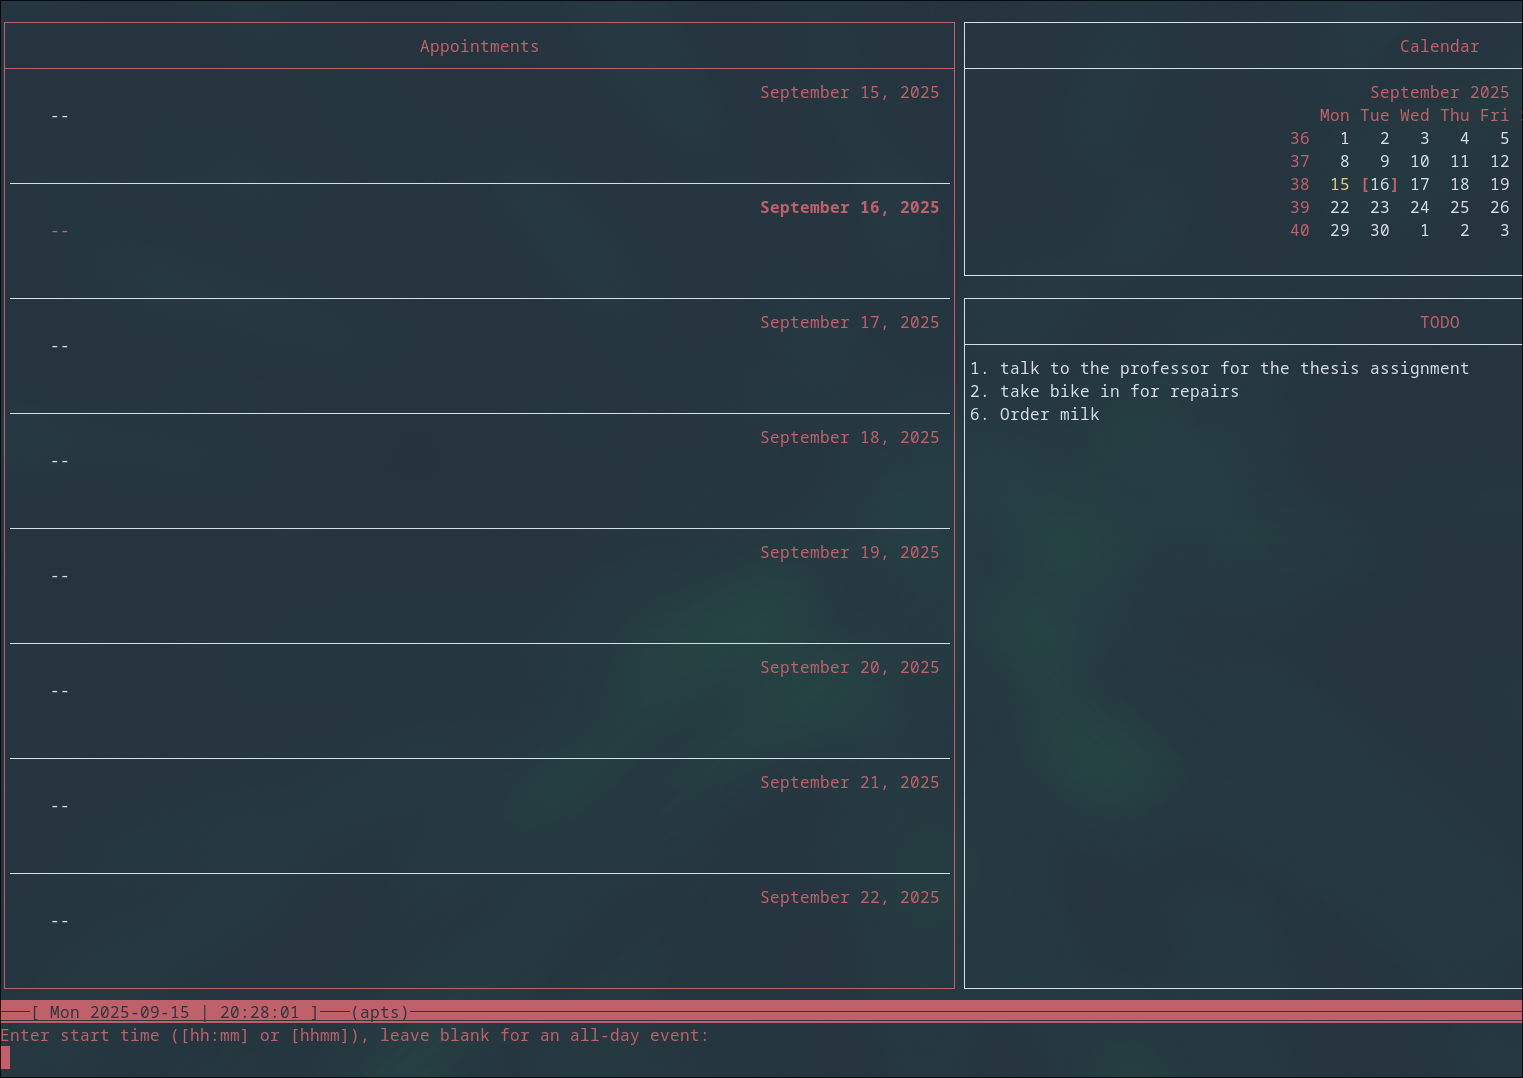Focus the start time input cursor
The height and width of the screenshot is (1078, 1523).
point(5,1058)
